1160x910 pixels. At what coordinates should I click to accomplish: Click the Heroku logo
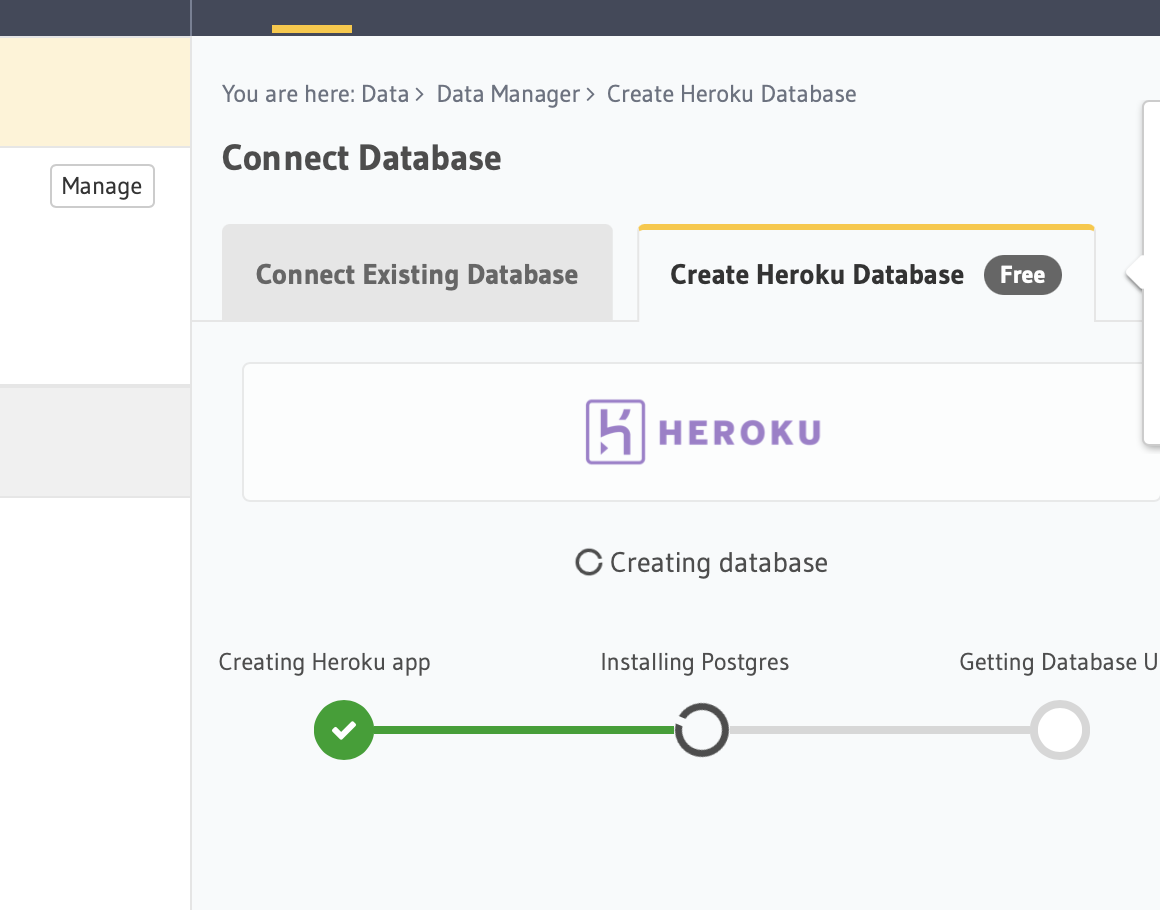[x=703, y=432]
